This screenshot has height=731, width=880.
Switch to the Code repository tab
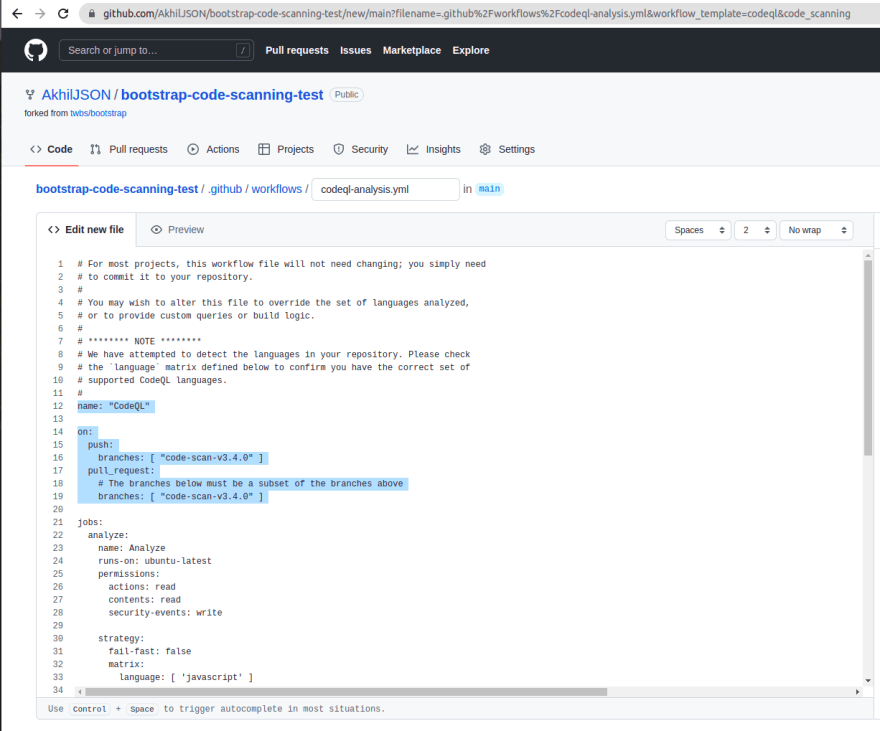tap(52, 149)
